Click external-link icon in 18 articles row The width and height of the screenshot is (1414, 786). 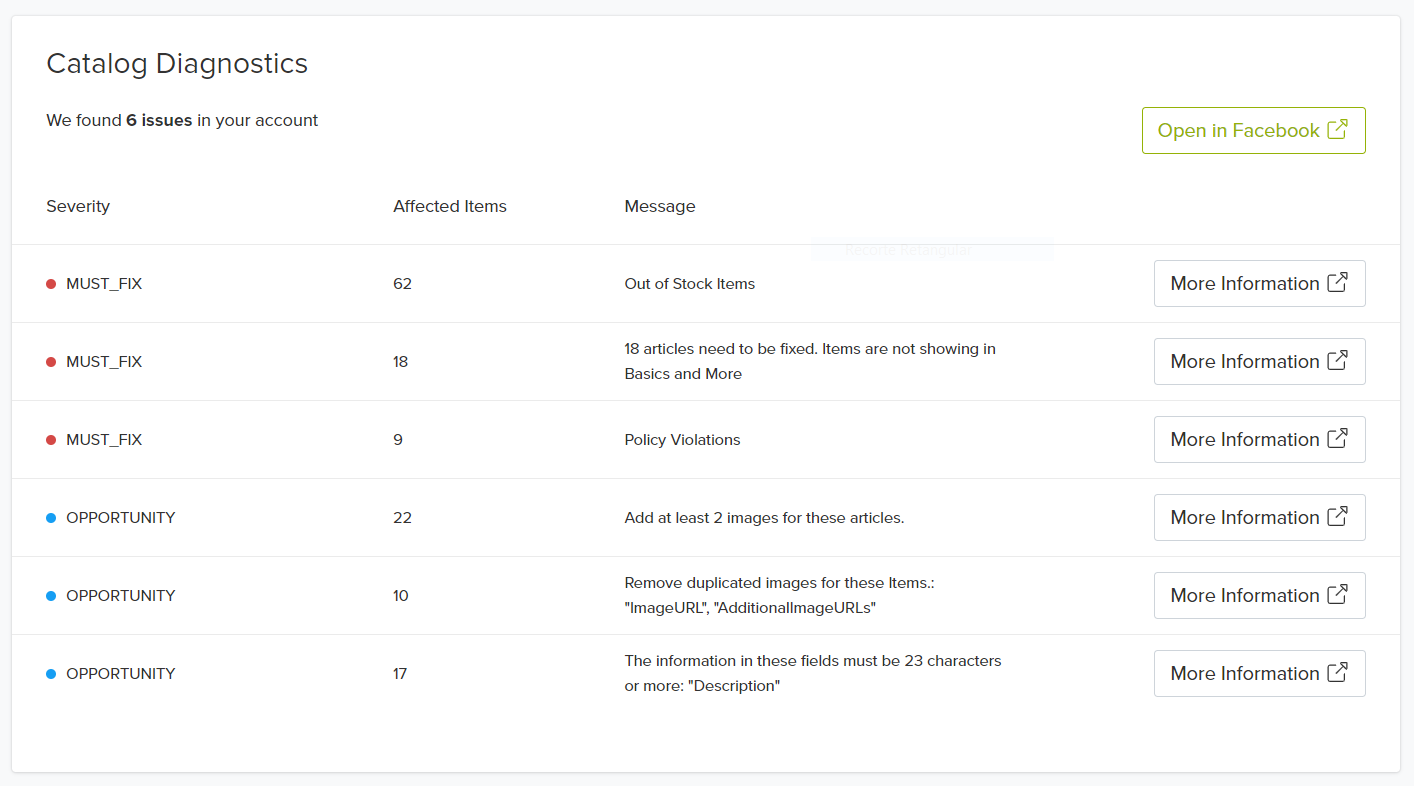click(1337, 361)
